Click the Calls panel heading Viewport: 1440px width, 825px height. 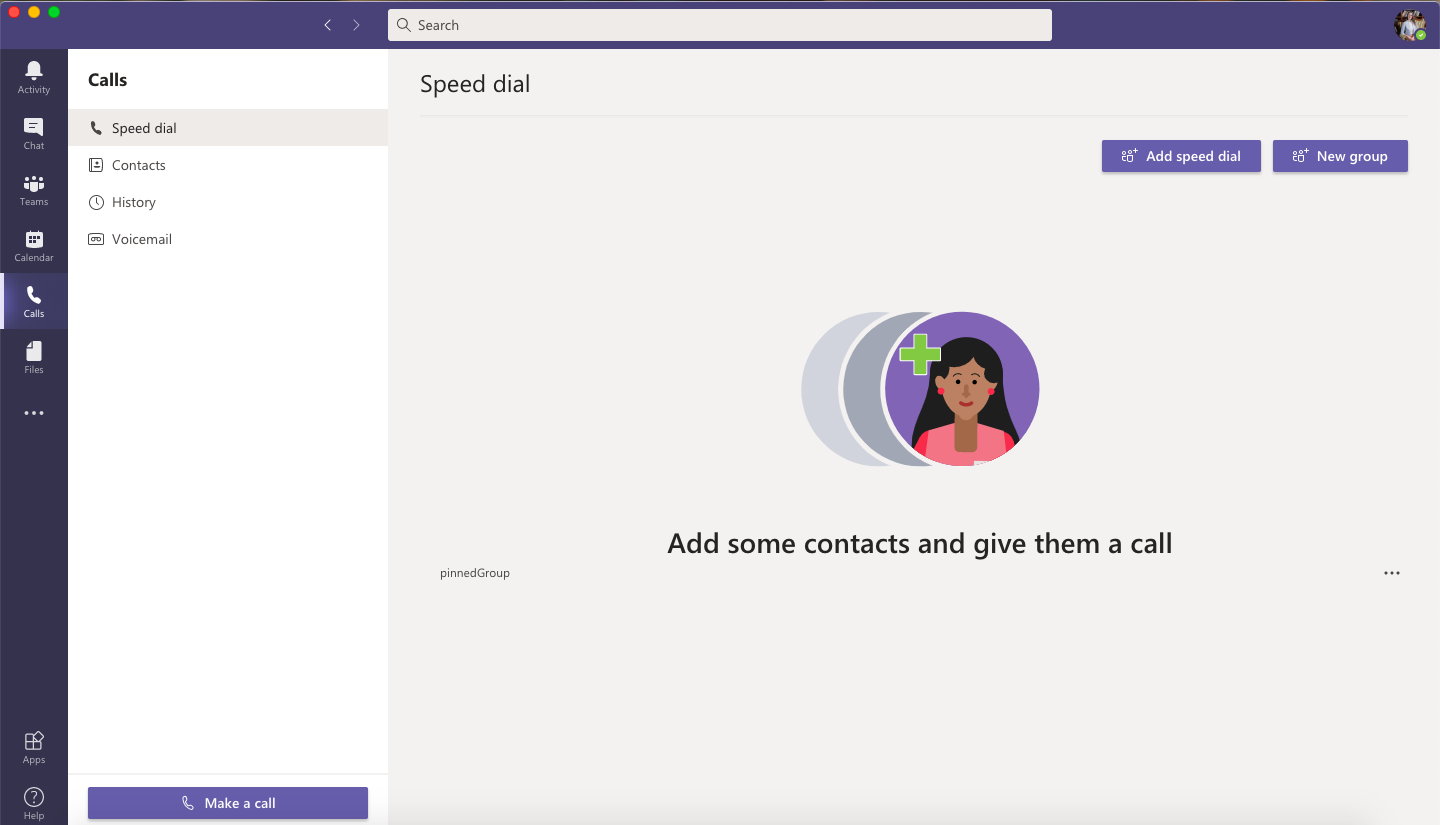coord(108,80)
